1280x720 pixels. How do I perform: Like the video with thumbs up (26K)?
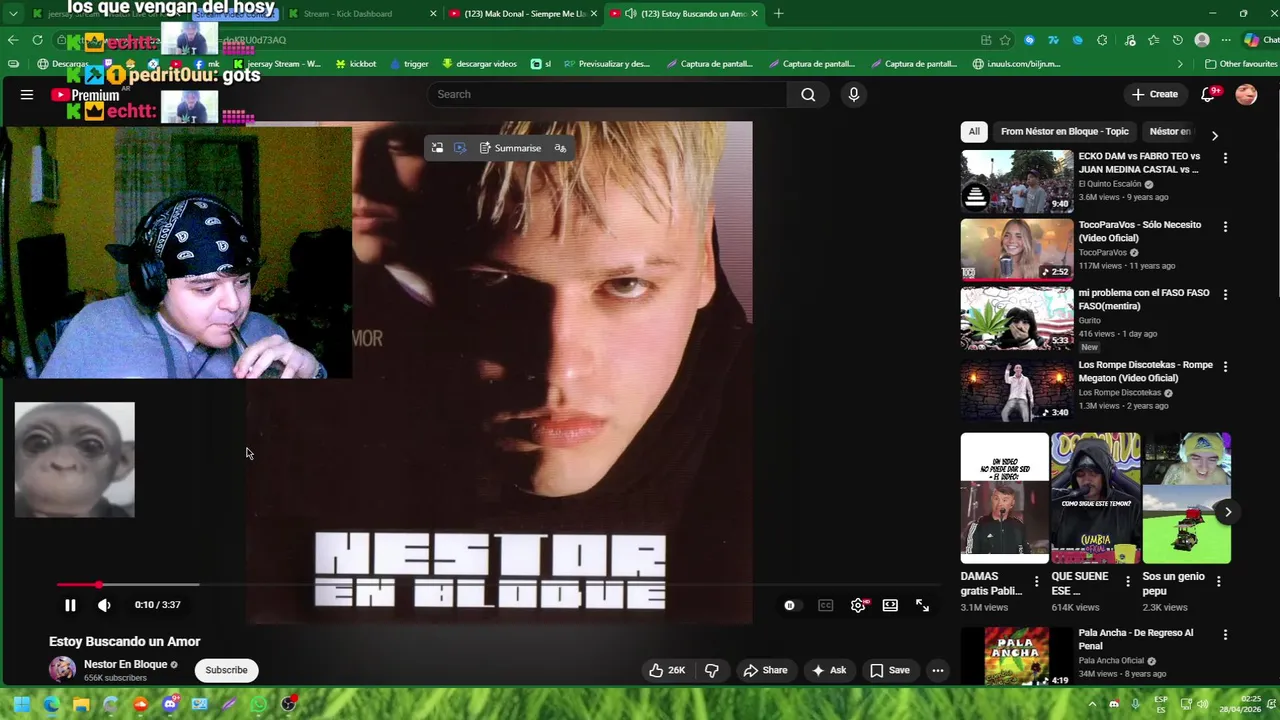click(667, 670)
